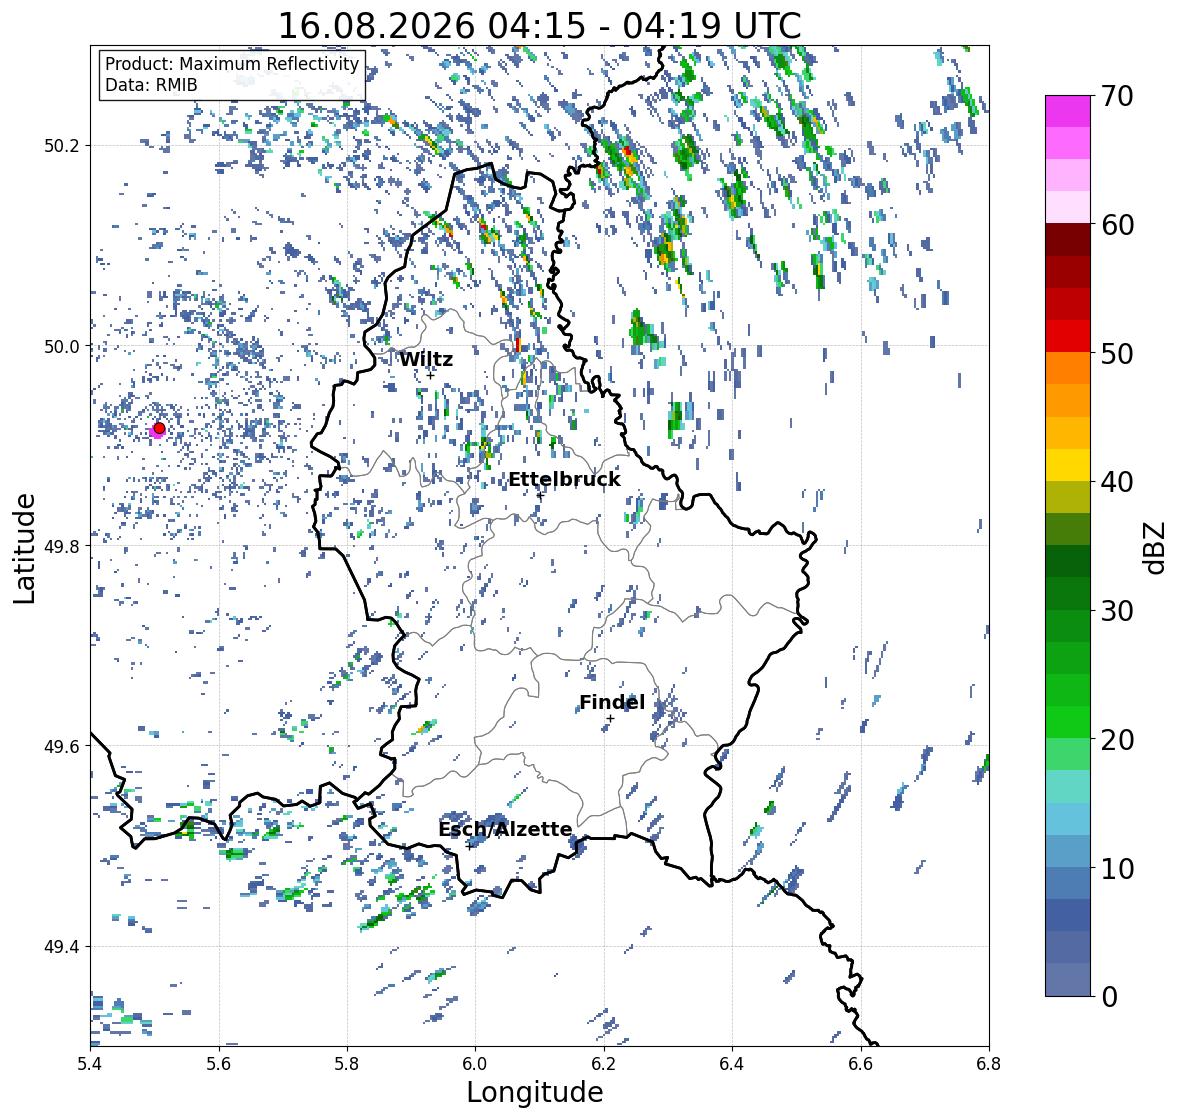This screenshot has width=1179, height=1117.
Task: Select the Ettelbruck city label
Action: click(565, 480)
